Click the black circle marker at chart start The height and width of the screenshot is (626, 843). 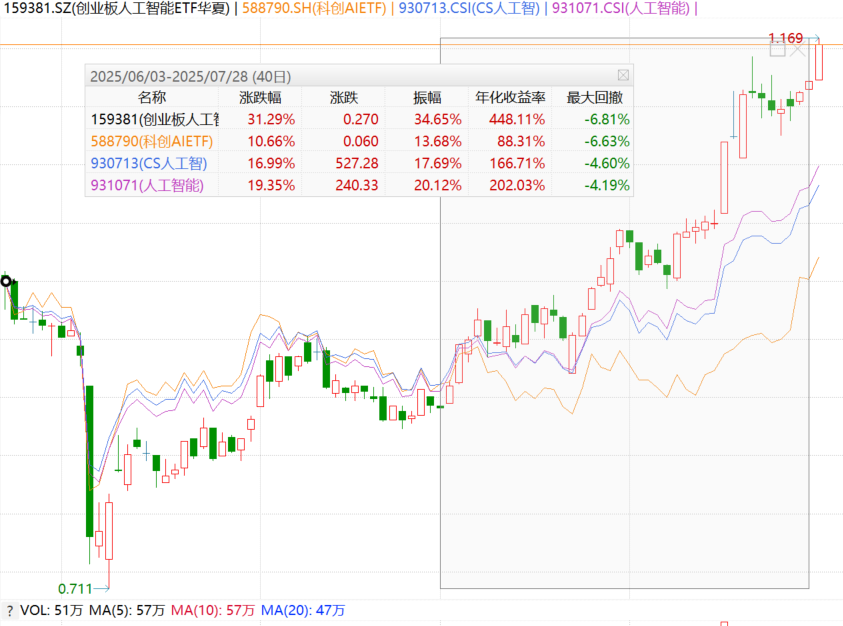[x=6, y=281]
